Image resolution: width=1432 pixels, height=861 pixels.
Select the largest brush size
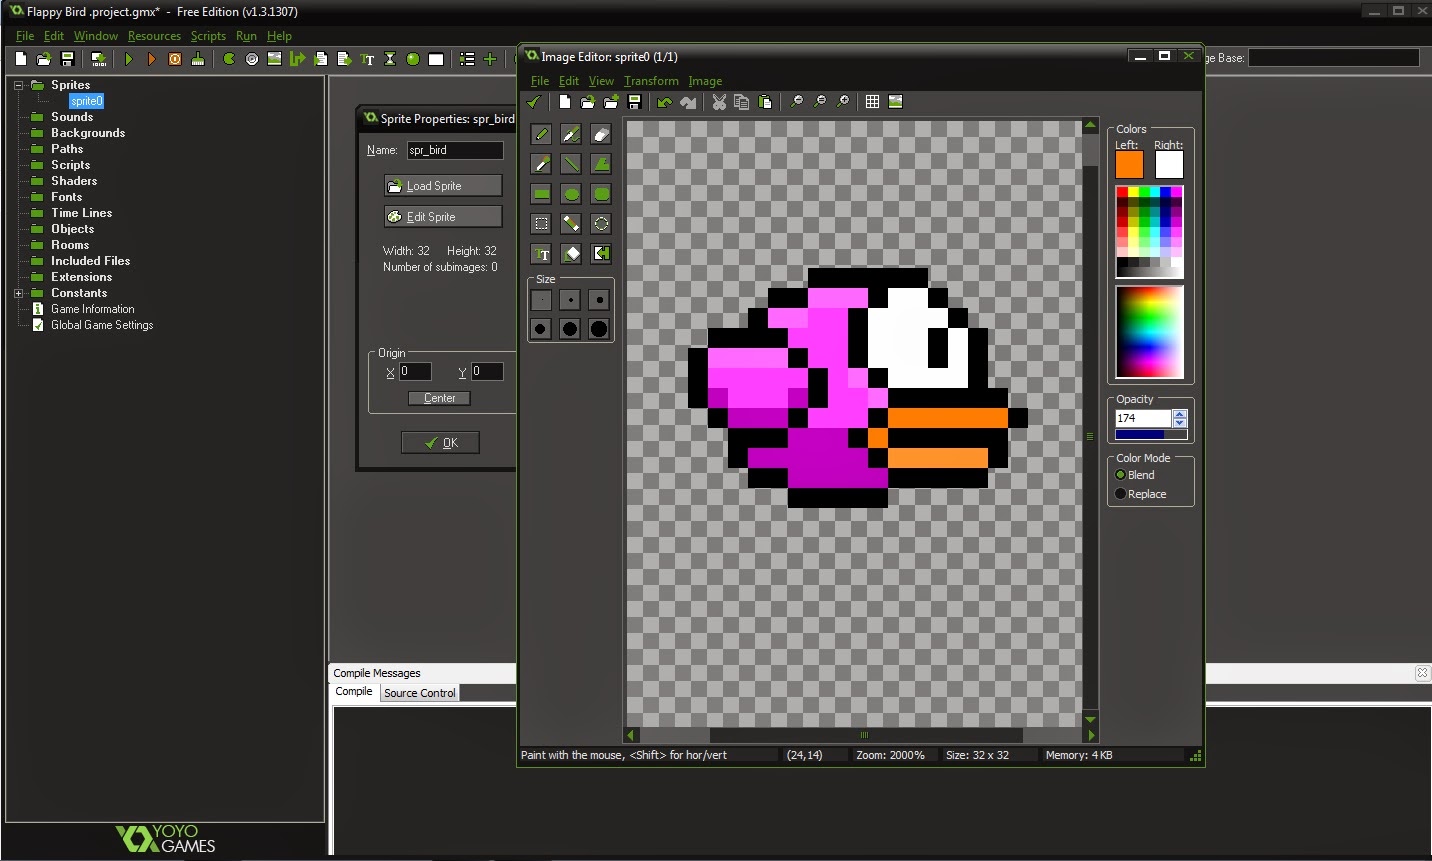[598, 328]
